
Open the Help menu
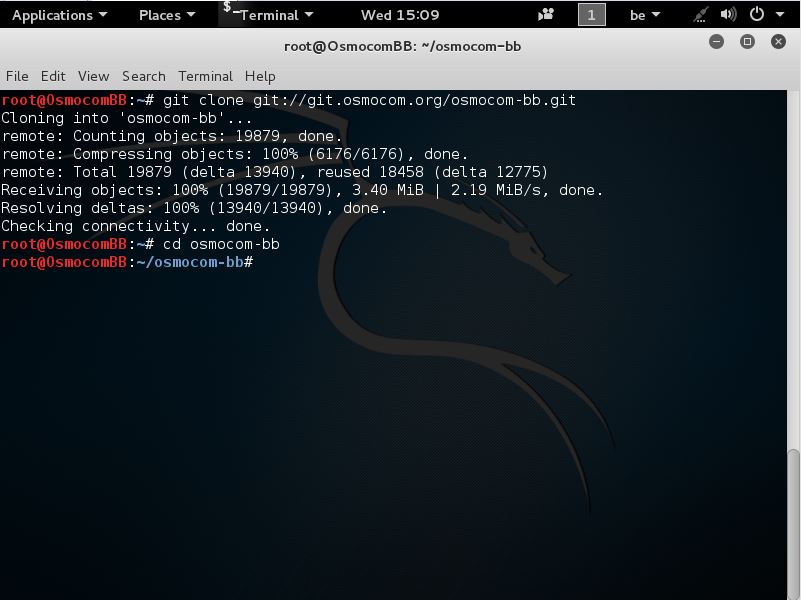[260, 76]
